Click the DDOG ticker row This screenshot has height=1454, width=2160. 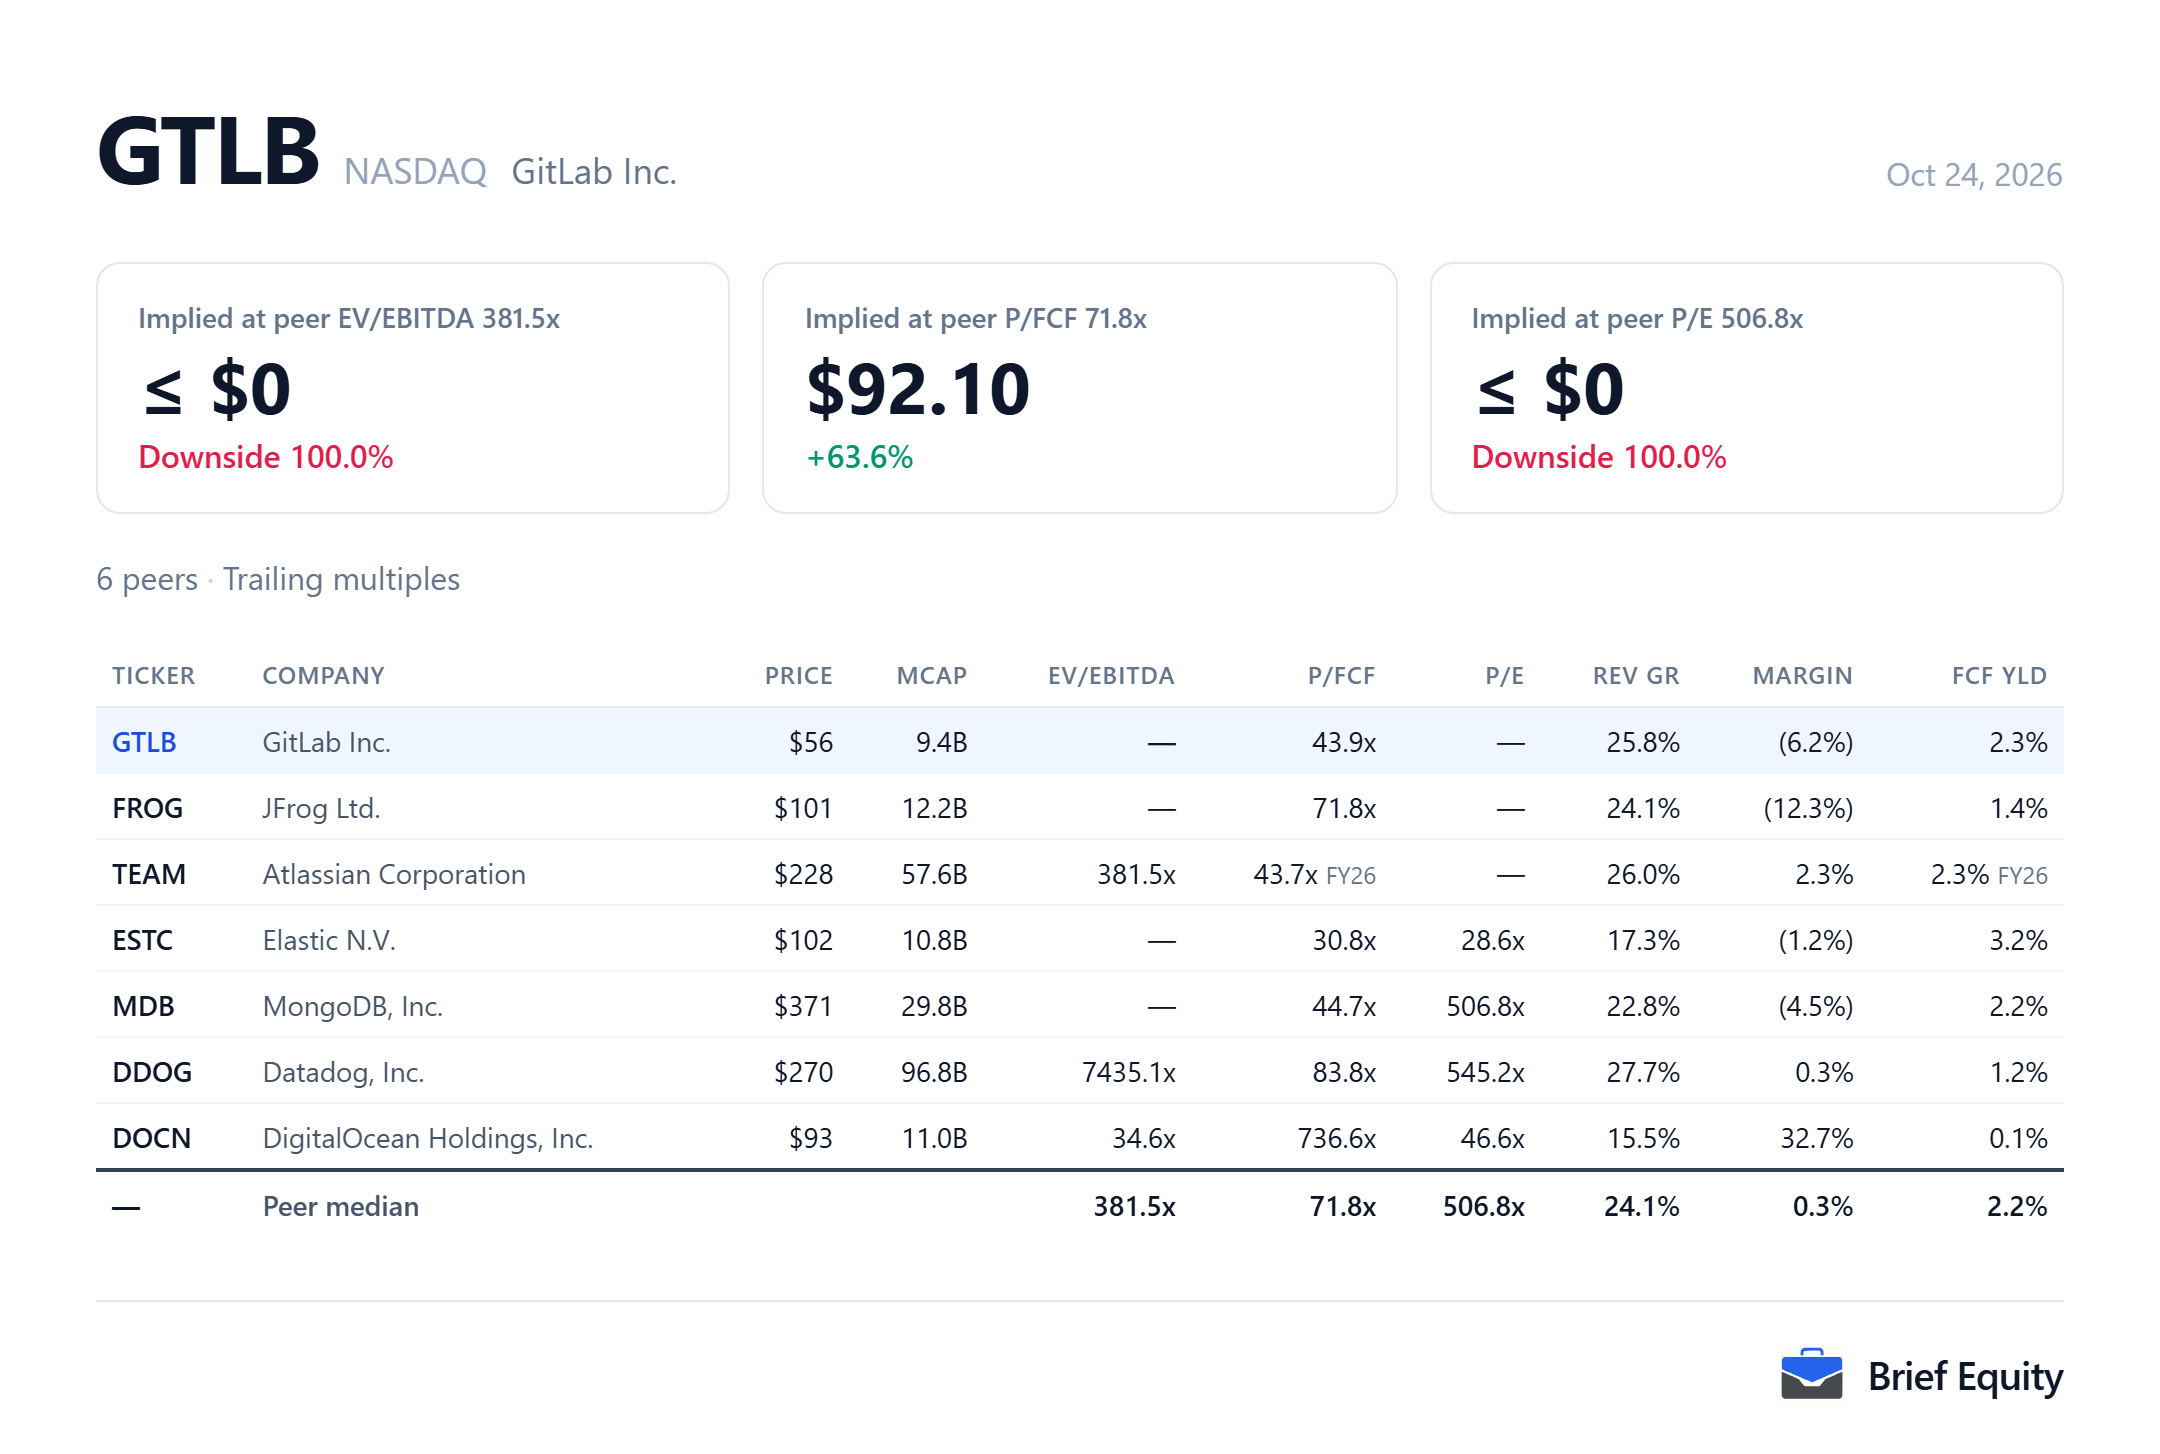pos(1080,1071)
